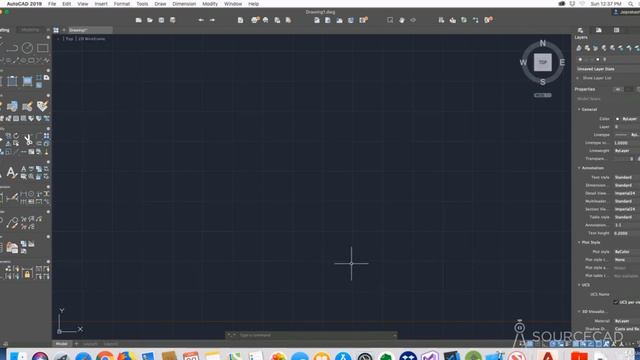Select the Polyline tool beside the circle
The width and height of the screenshot is (640, 360).
[12, 48]
